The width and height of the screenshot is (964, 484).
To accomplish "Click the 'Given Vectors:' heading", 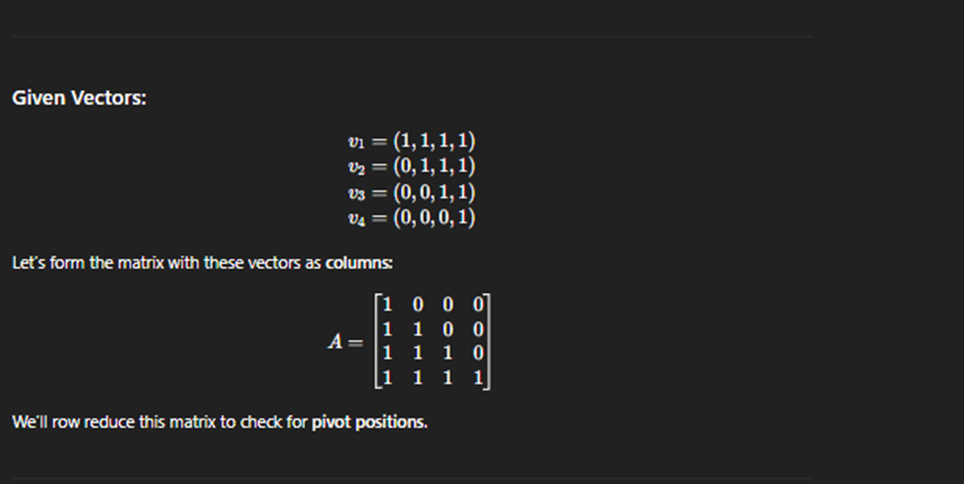I will click(x=79, y=98).
